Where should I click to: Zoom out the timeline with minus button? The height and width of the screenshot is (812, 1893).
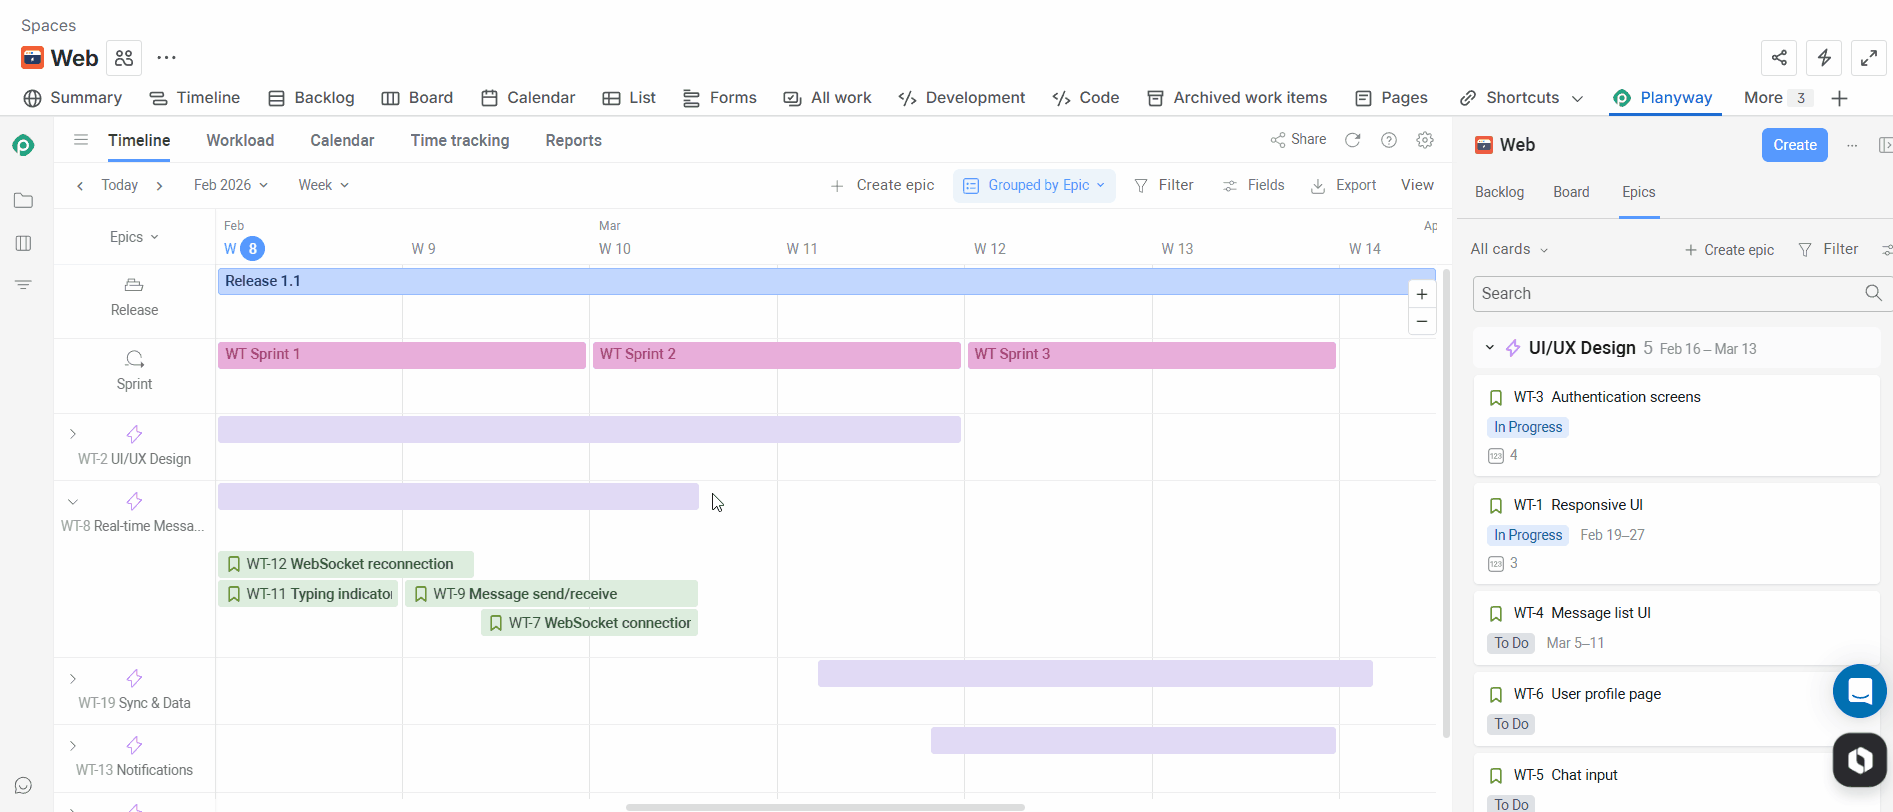tap(1422, 321)
